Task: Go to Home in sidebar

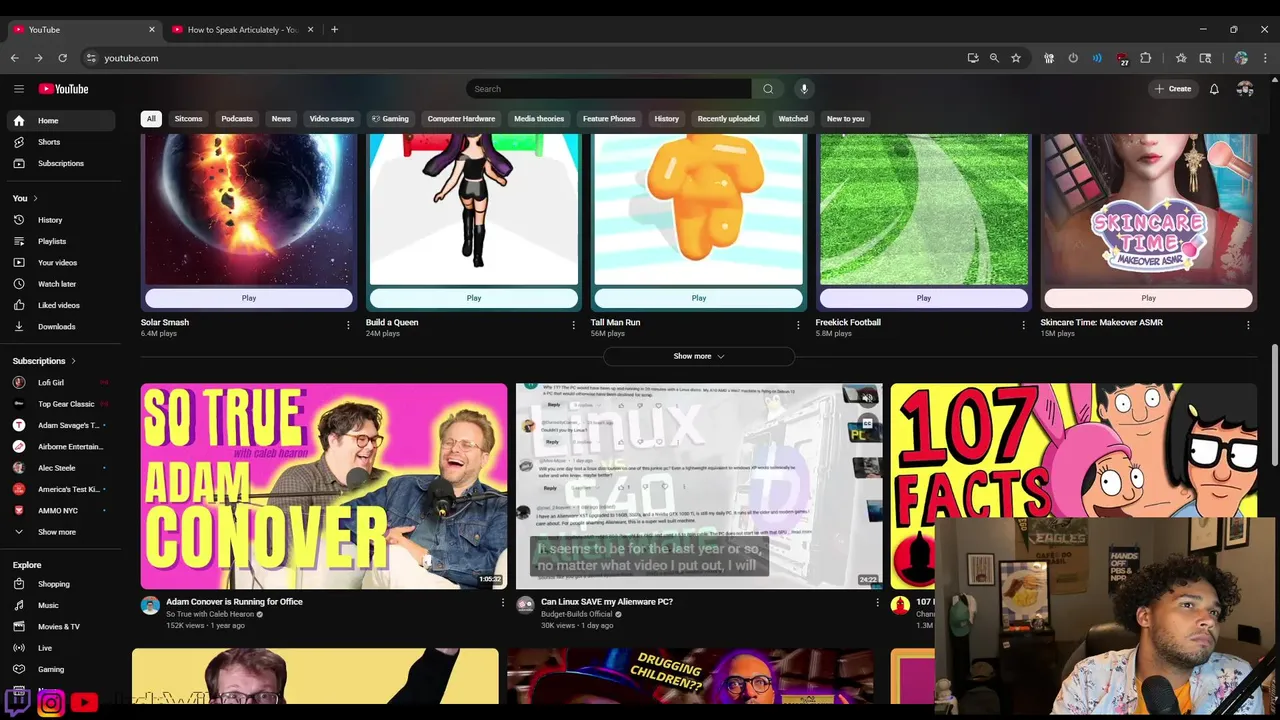Action: point(61,121)
